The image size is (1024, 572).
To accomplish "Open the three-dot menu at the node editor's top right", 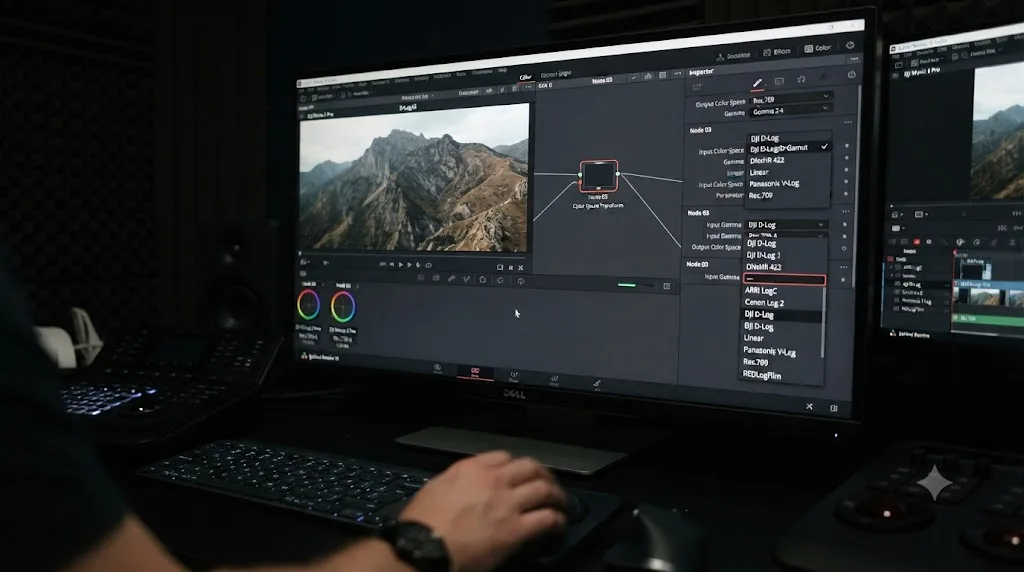I will point(677,73).
